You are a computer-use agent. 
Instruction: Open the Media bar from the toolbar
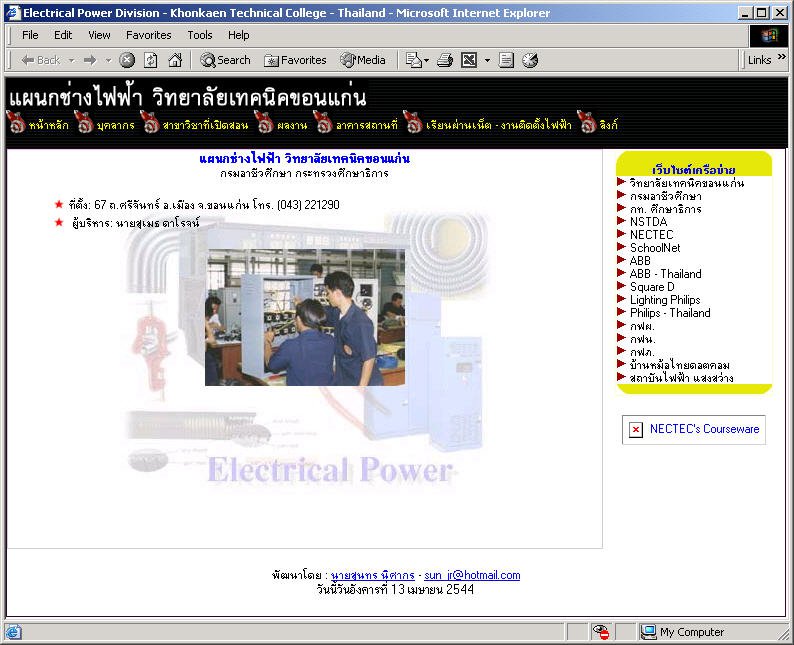coord(363,60)
